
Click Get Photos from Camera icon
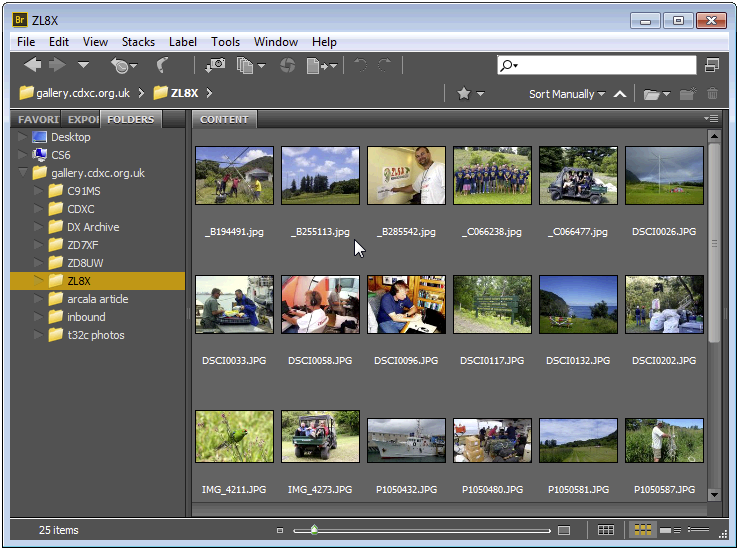pyautogui.click(x=215, y=65)
